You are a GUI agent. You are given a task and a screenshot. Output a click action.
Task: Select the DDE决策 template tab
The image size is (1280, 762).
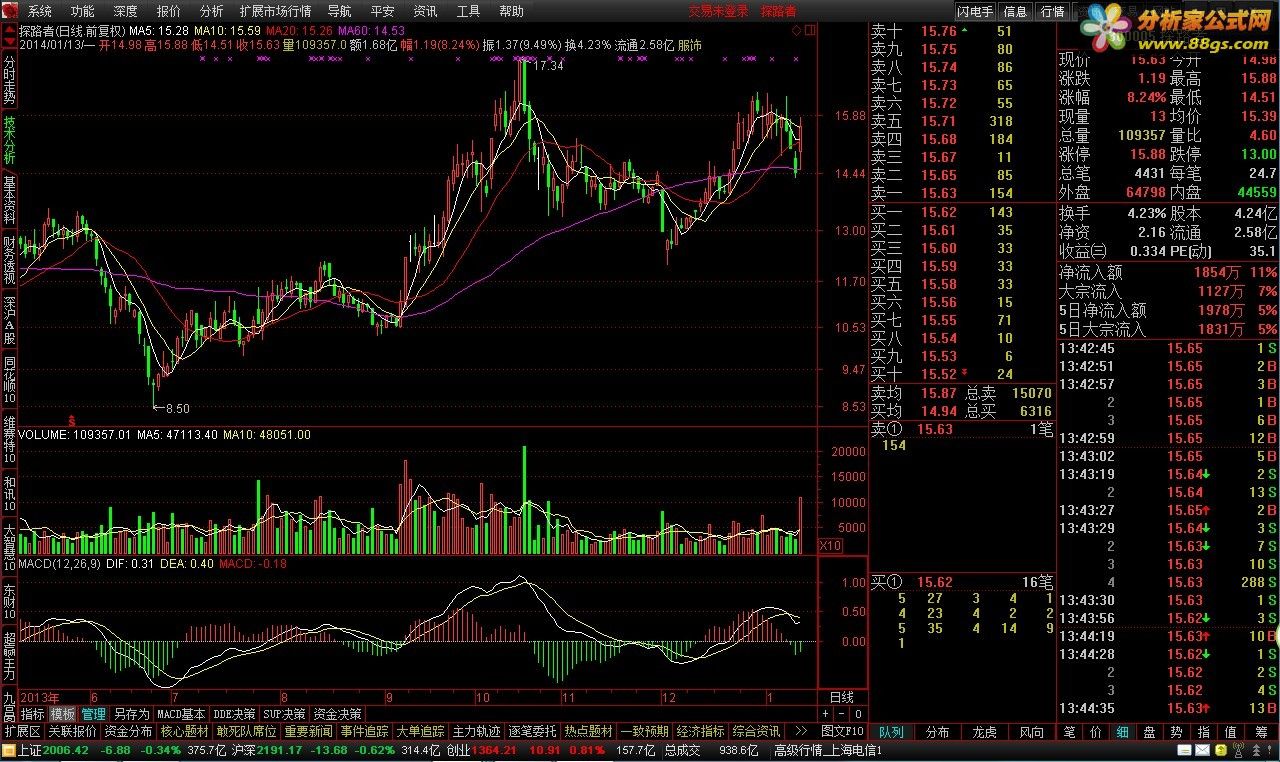pos(235,714)
